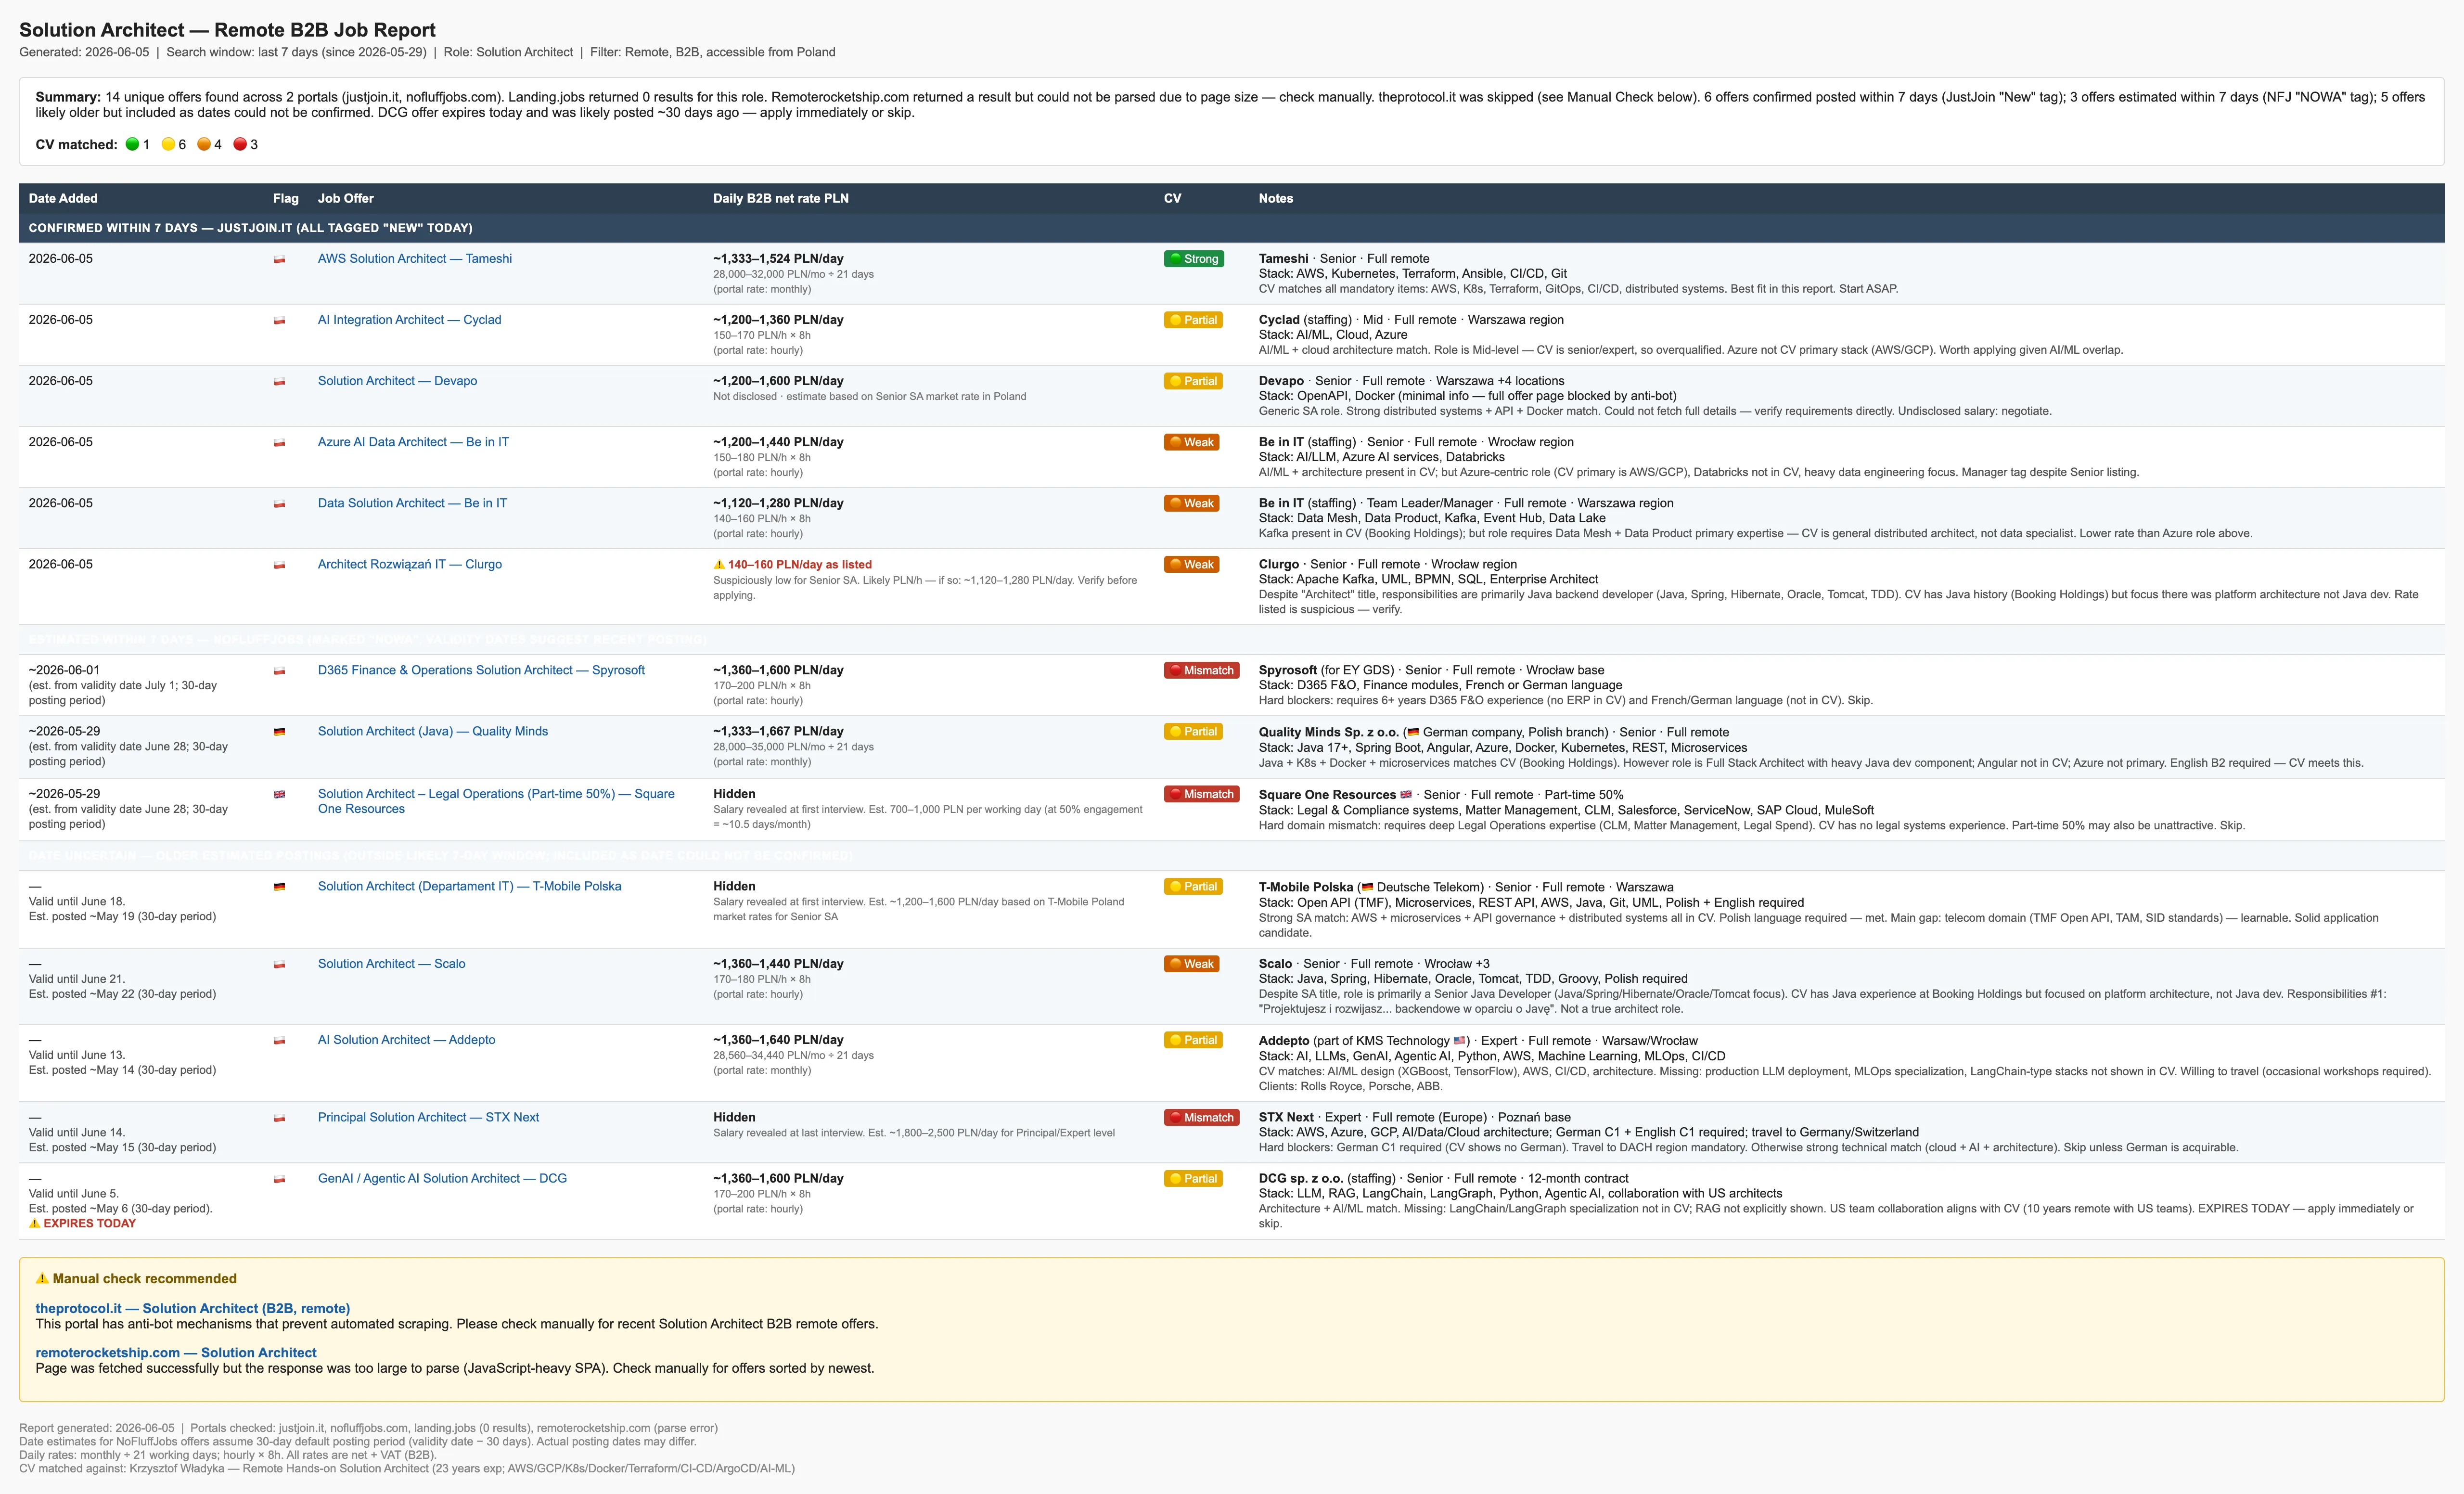Click the red EXPIRES TODAY text in the DCG row
Viewport: 2464px width, 1494px height.
click(x=89, y=1223)
